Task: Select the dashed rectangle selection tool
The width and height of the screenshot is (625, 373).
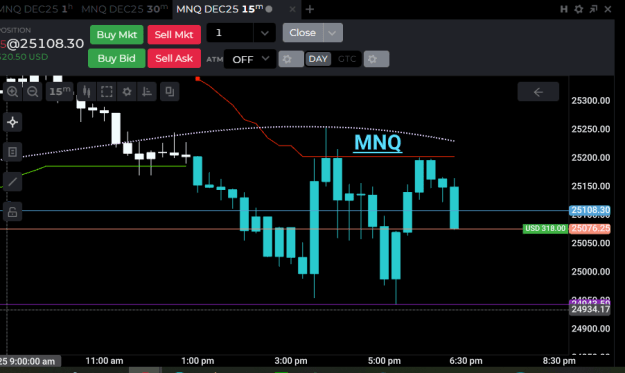Action: coord(106,92)
